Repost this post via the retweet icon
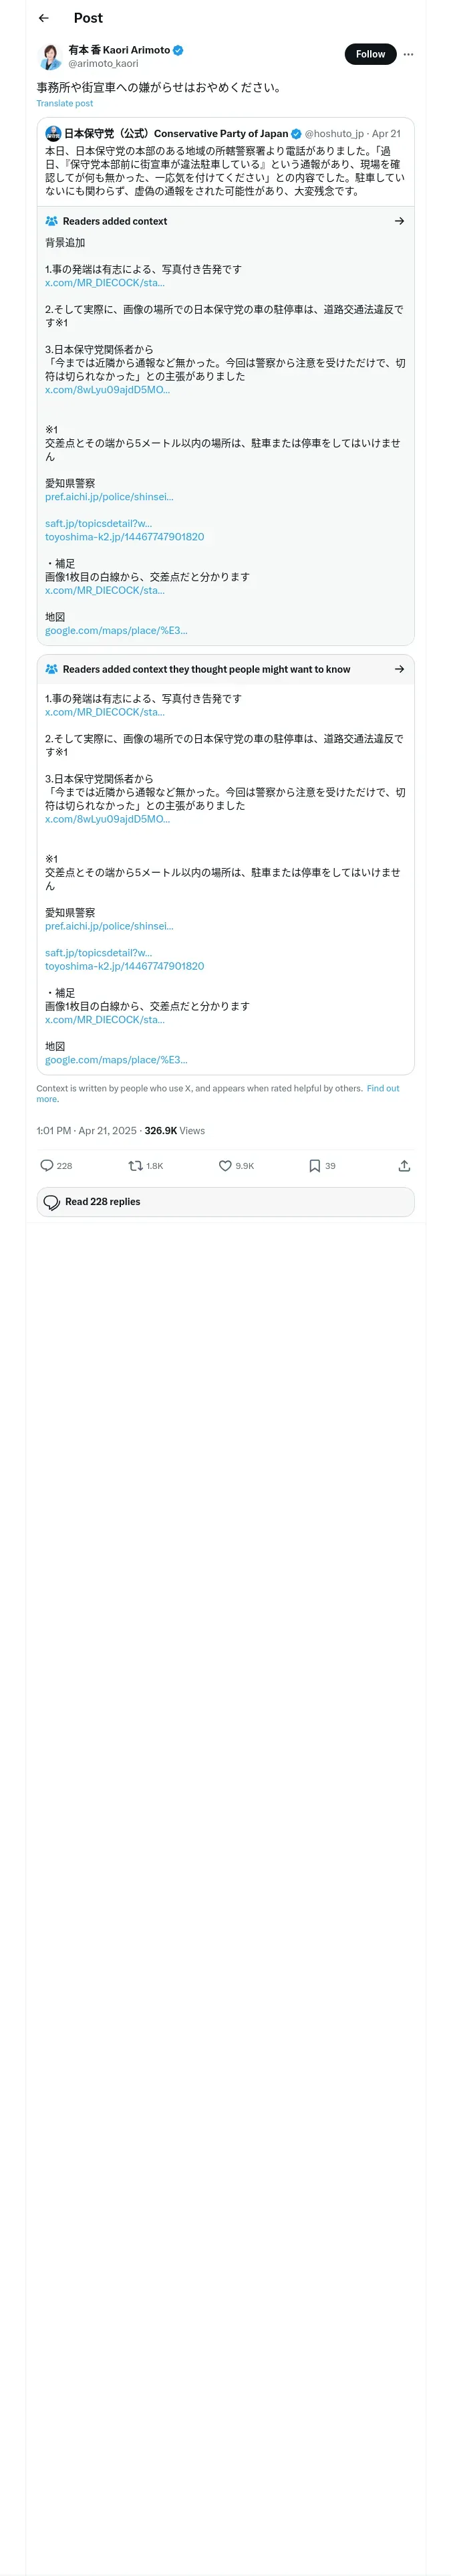Image resolution: width=451 pixels, height=2576 pixels. pyautogui.click(x=136, y=1165)
